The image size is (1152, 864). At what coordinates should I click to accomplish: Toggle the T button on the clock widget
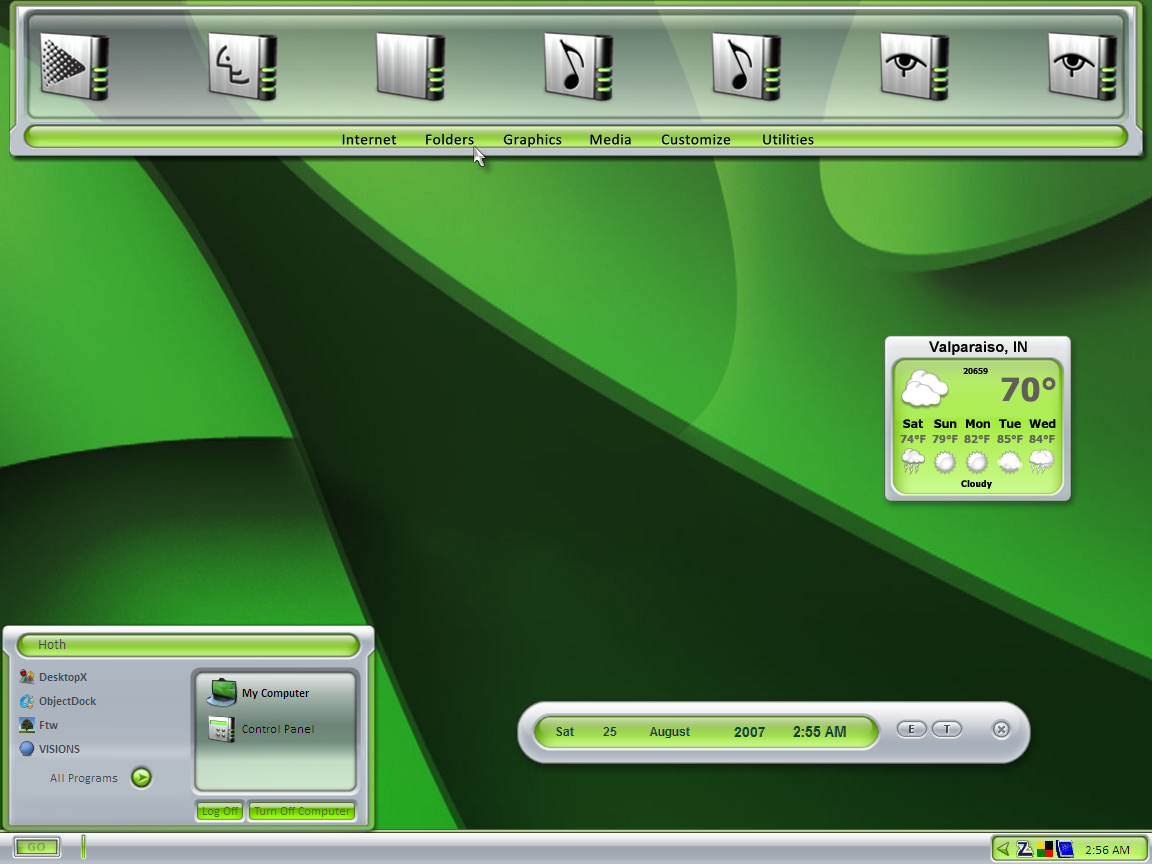pyautogui.click(x=947, y=730)
